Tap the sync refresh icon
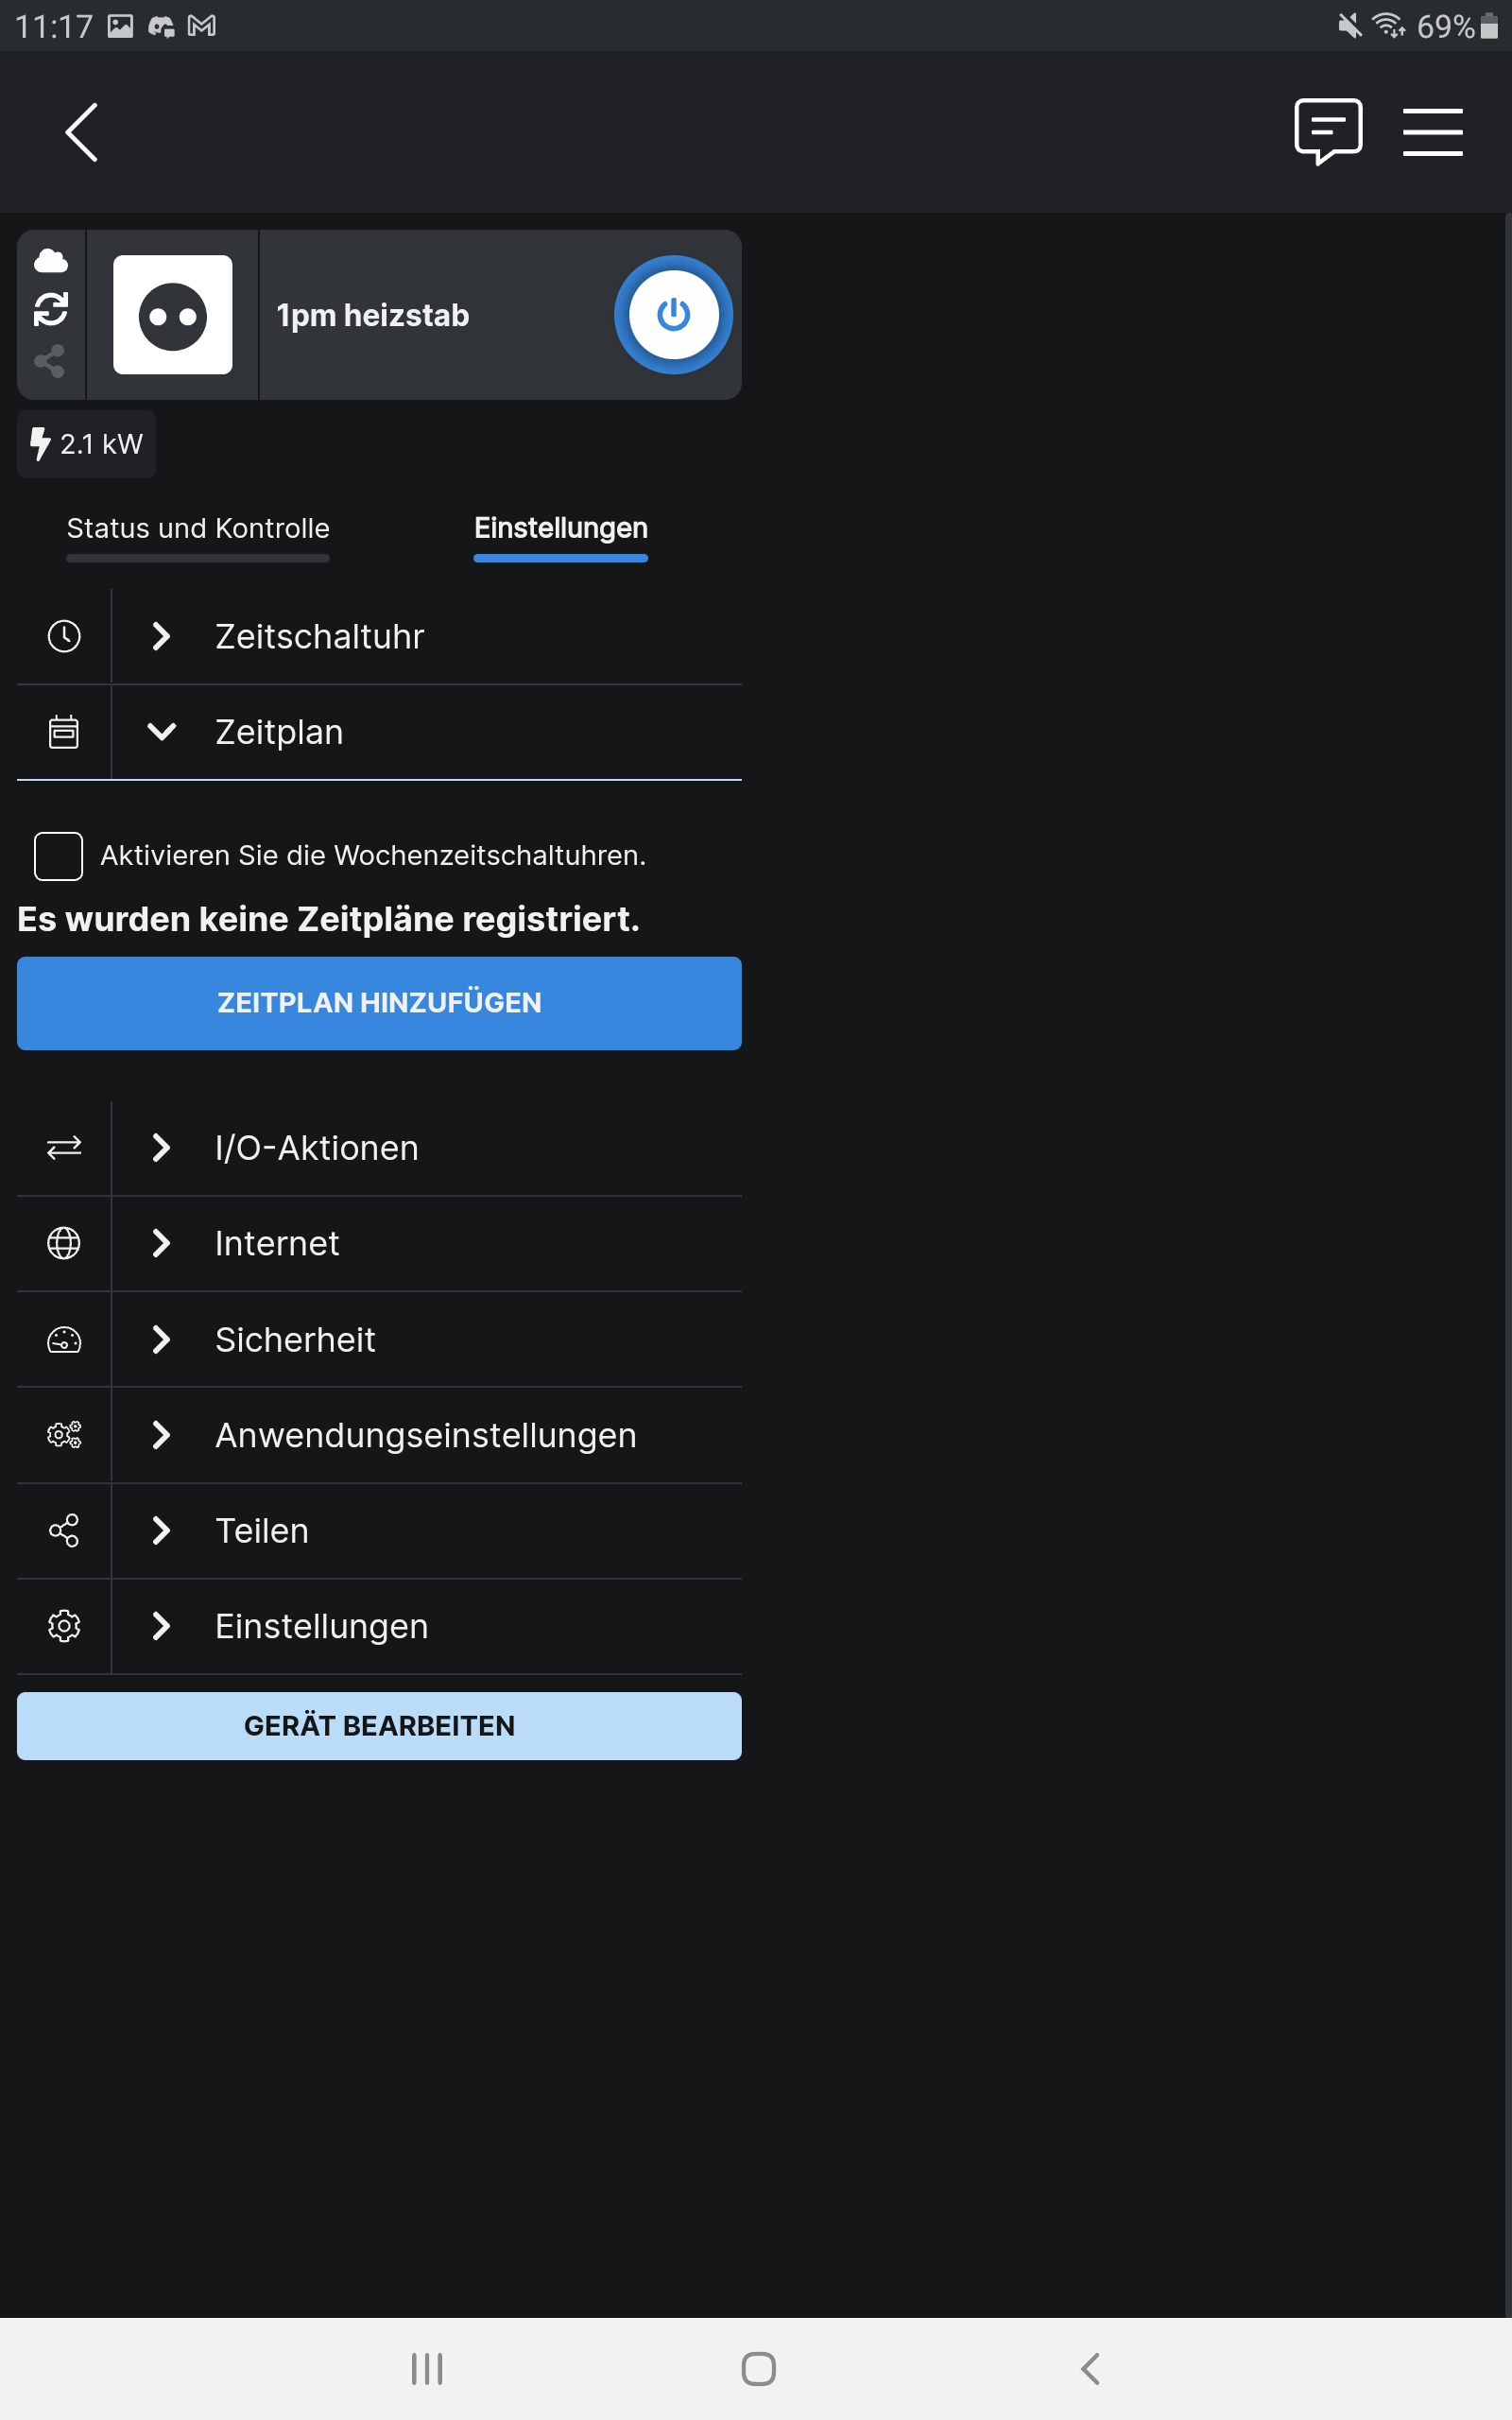 pos(51,310)
